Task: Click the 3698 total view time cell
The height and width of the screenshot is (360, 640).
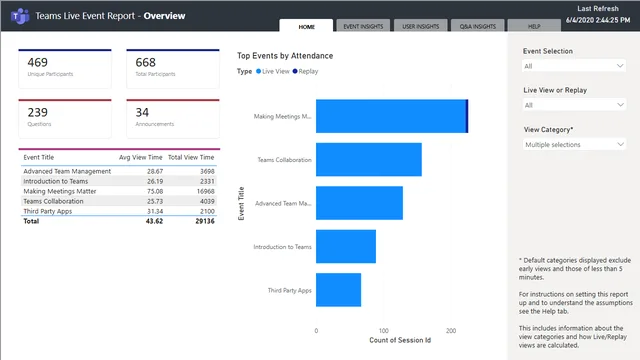Action: (x=207, y=171)
